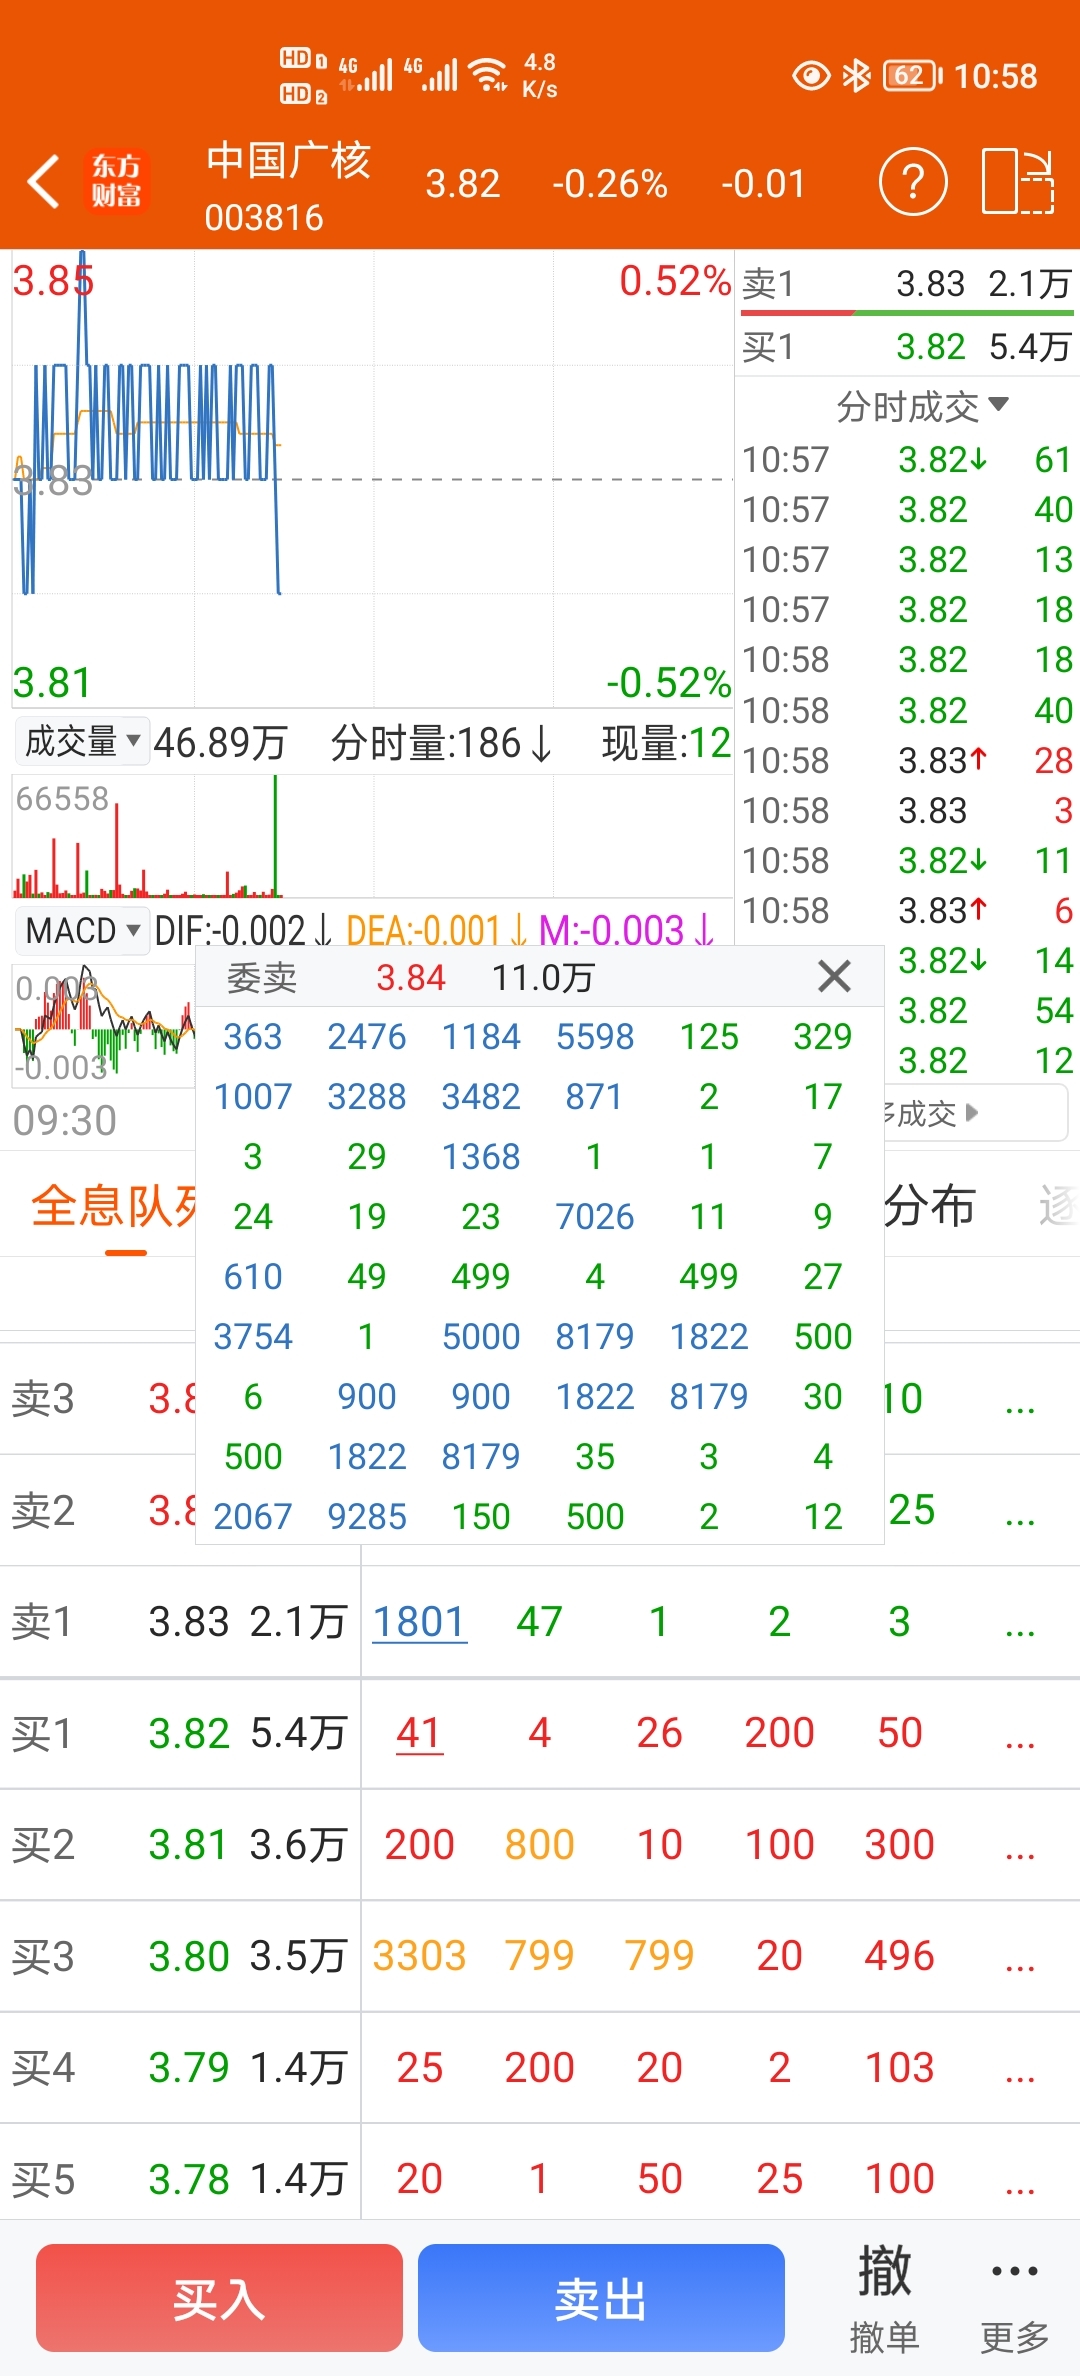Open the intraday price chart

click(372, 478)
